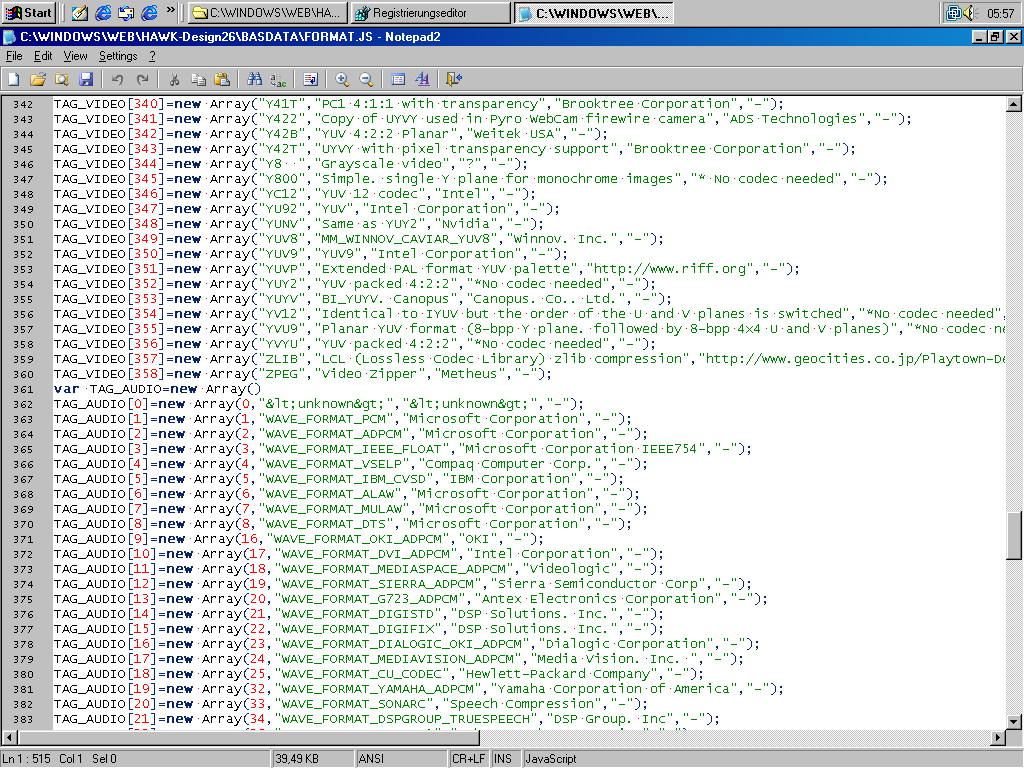Click the Browse file icon with magnifier
The image size is (1024, 768).
point(62,79)
